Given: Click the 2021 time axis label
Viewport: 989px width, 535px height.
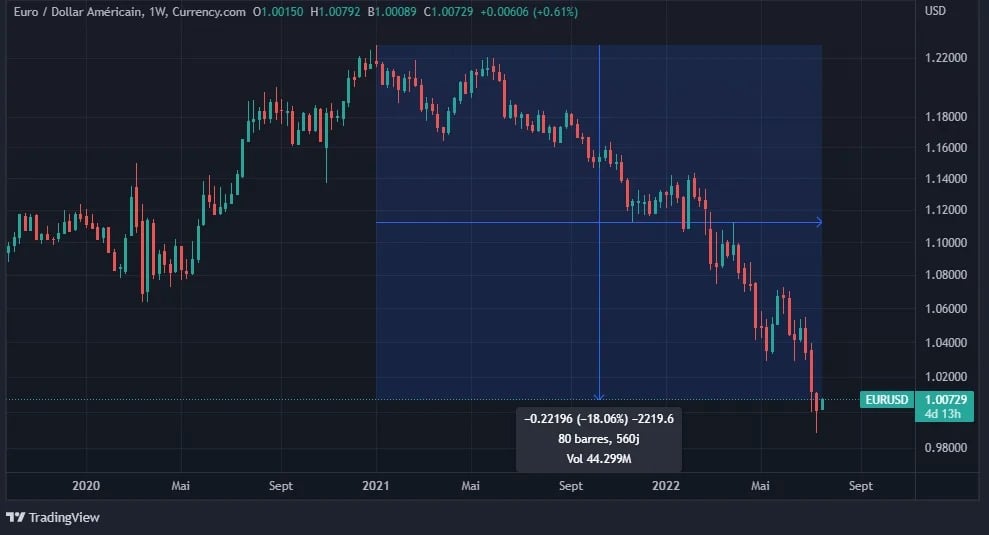Looking at the screenshot, I should pyautogui.click(x=376, y=486).
